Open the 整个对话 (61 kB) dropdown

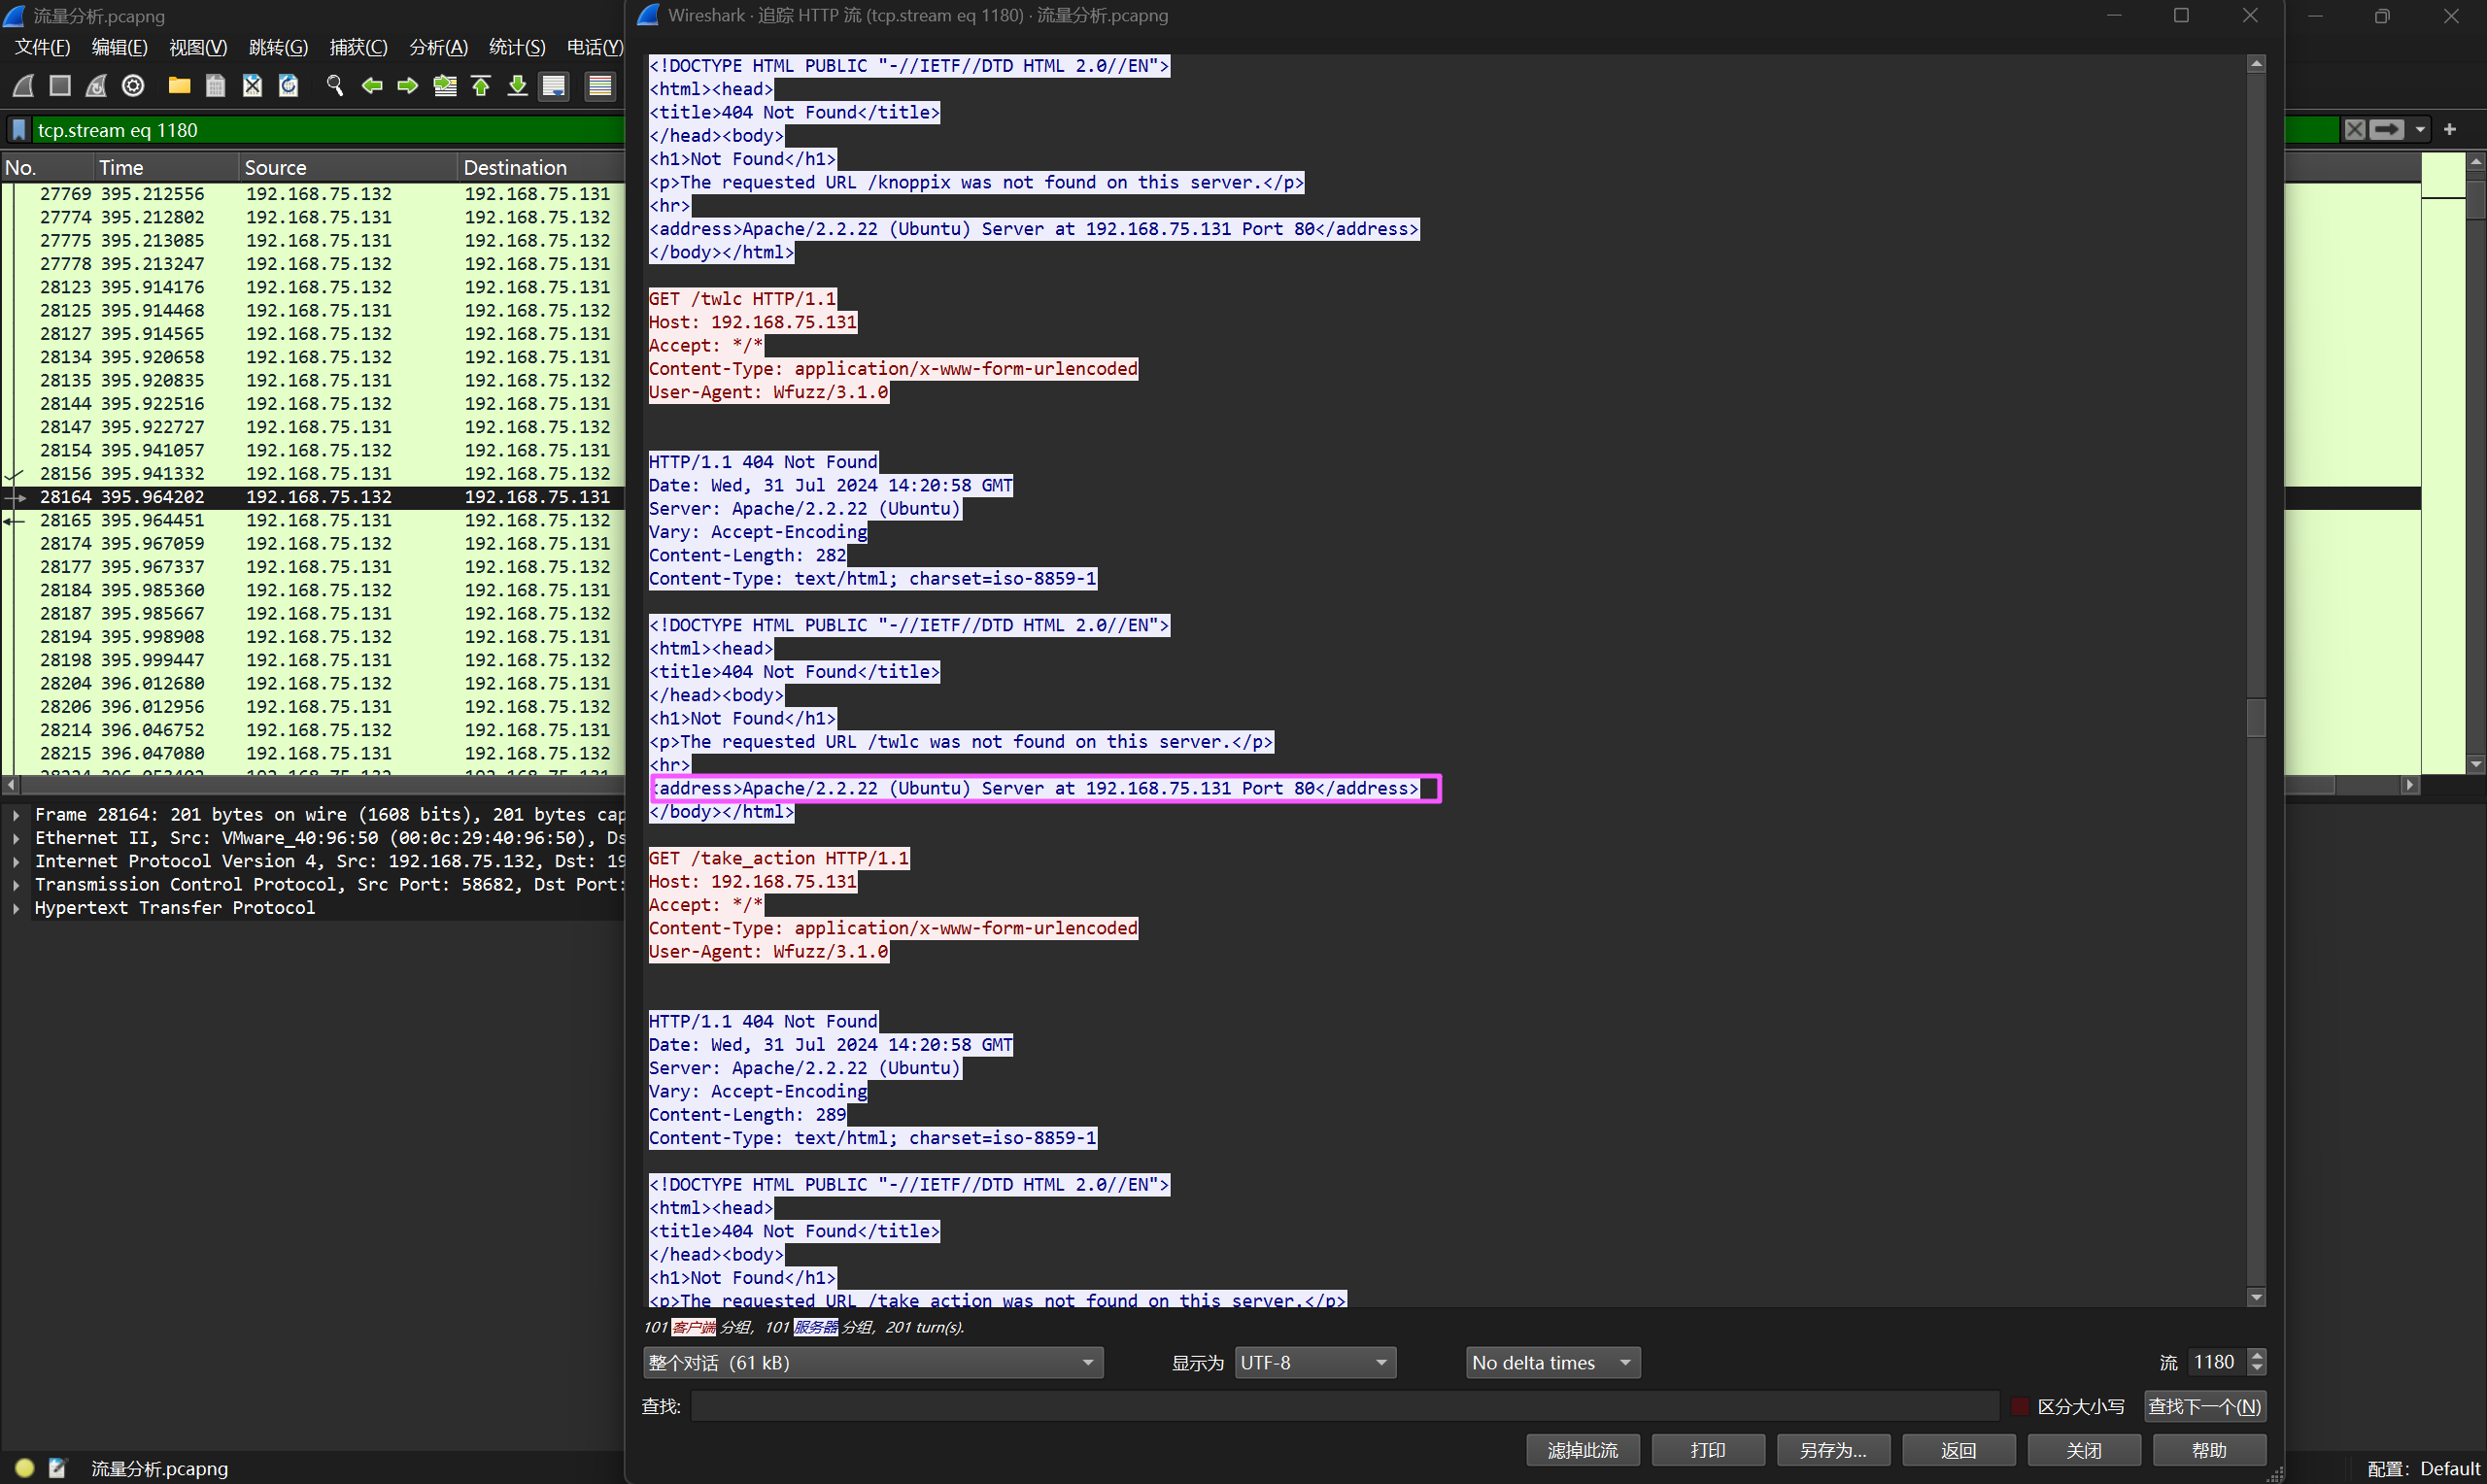pos(872,1363)
